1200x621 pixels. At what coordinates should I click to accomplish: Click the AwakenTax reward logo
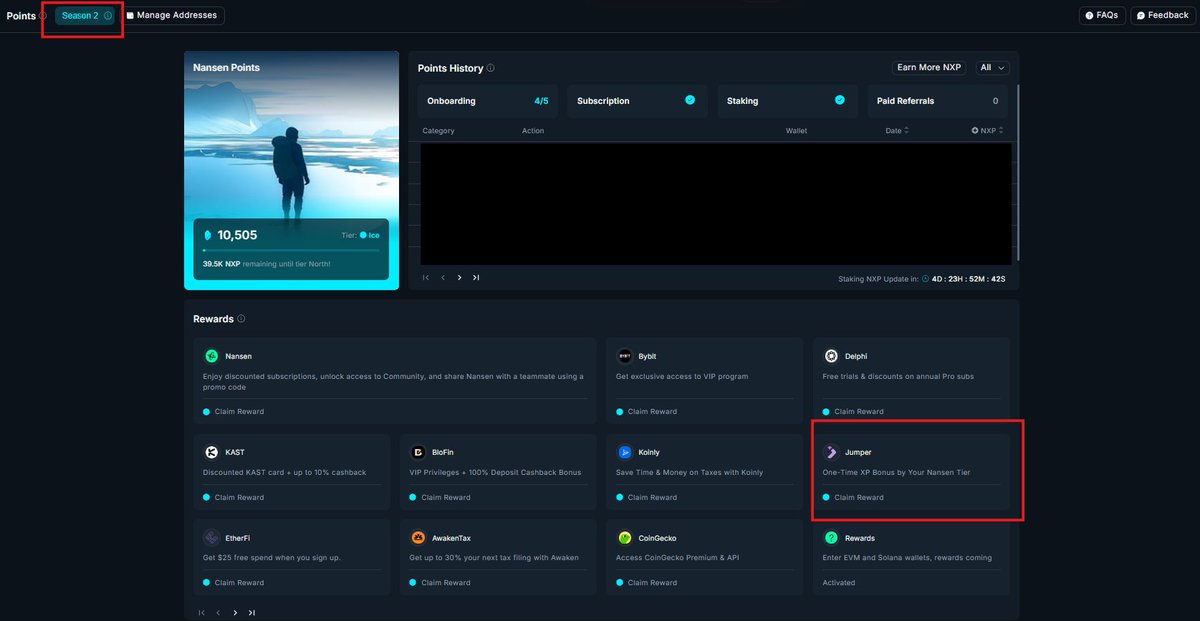click(x=418, y=538)
